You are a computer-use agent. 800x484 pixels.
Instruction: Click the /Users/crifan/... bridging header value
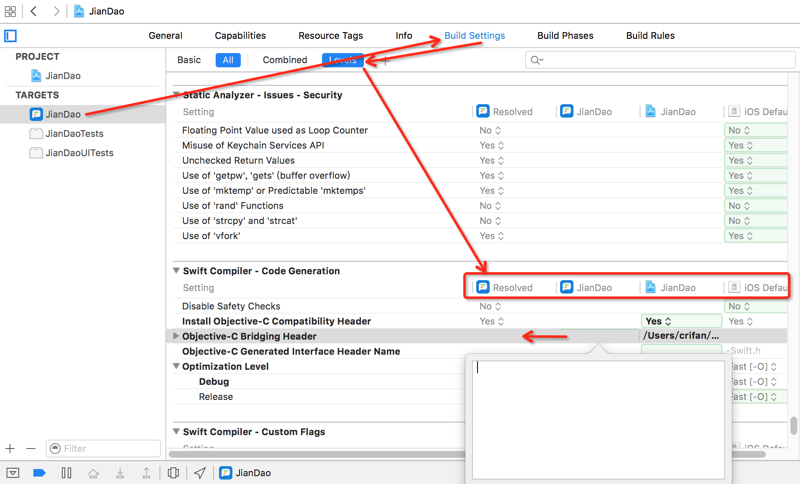[681, 336]
